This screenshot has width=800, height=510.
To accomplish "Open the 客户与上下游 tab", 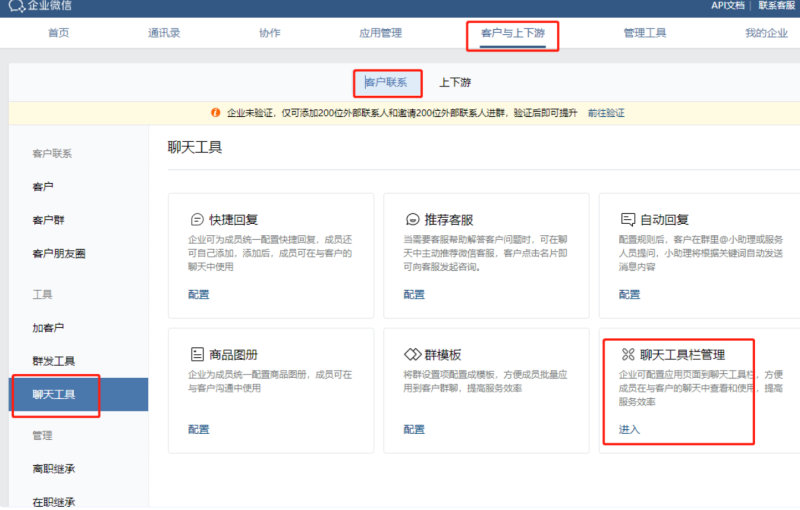I will [513, 33].
